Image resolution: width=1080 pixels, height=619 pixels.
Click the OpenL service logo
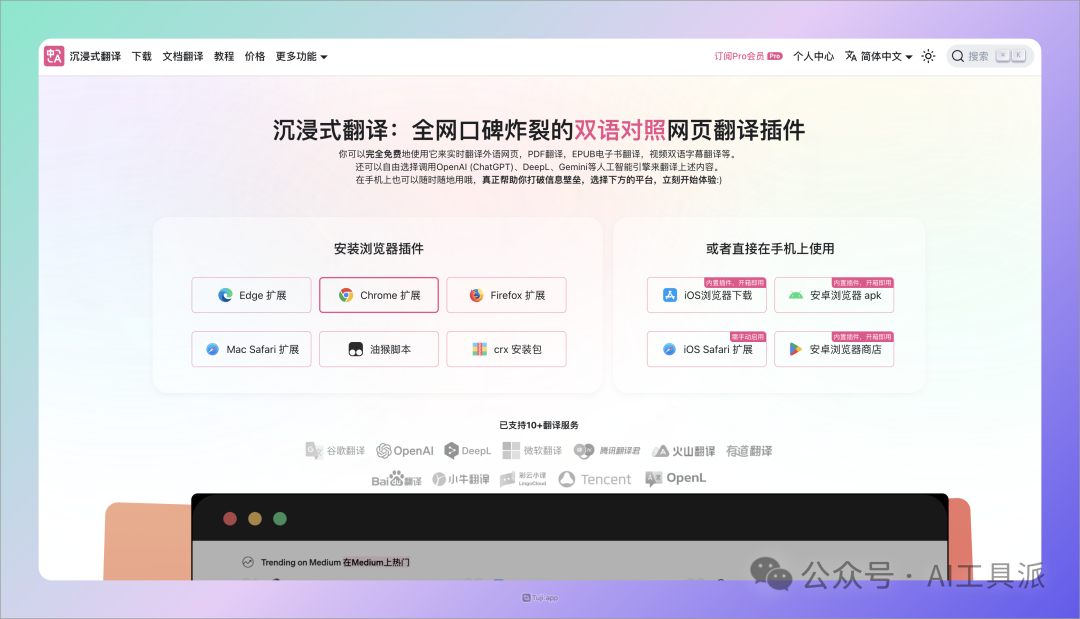676,478
